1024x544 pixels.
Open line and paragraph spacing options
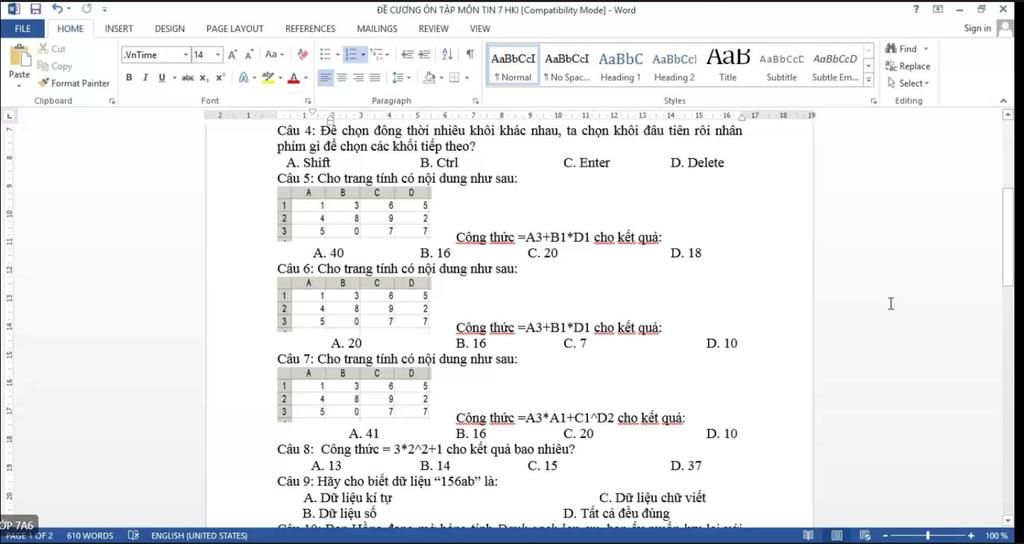point(398,78)
